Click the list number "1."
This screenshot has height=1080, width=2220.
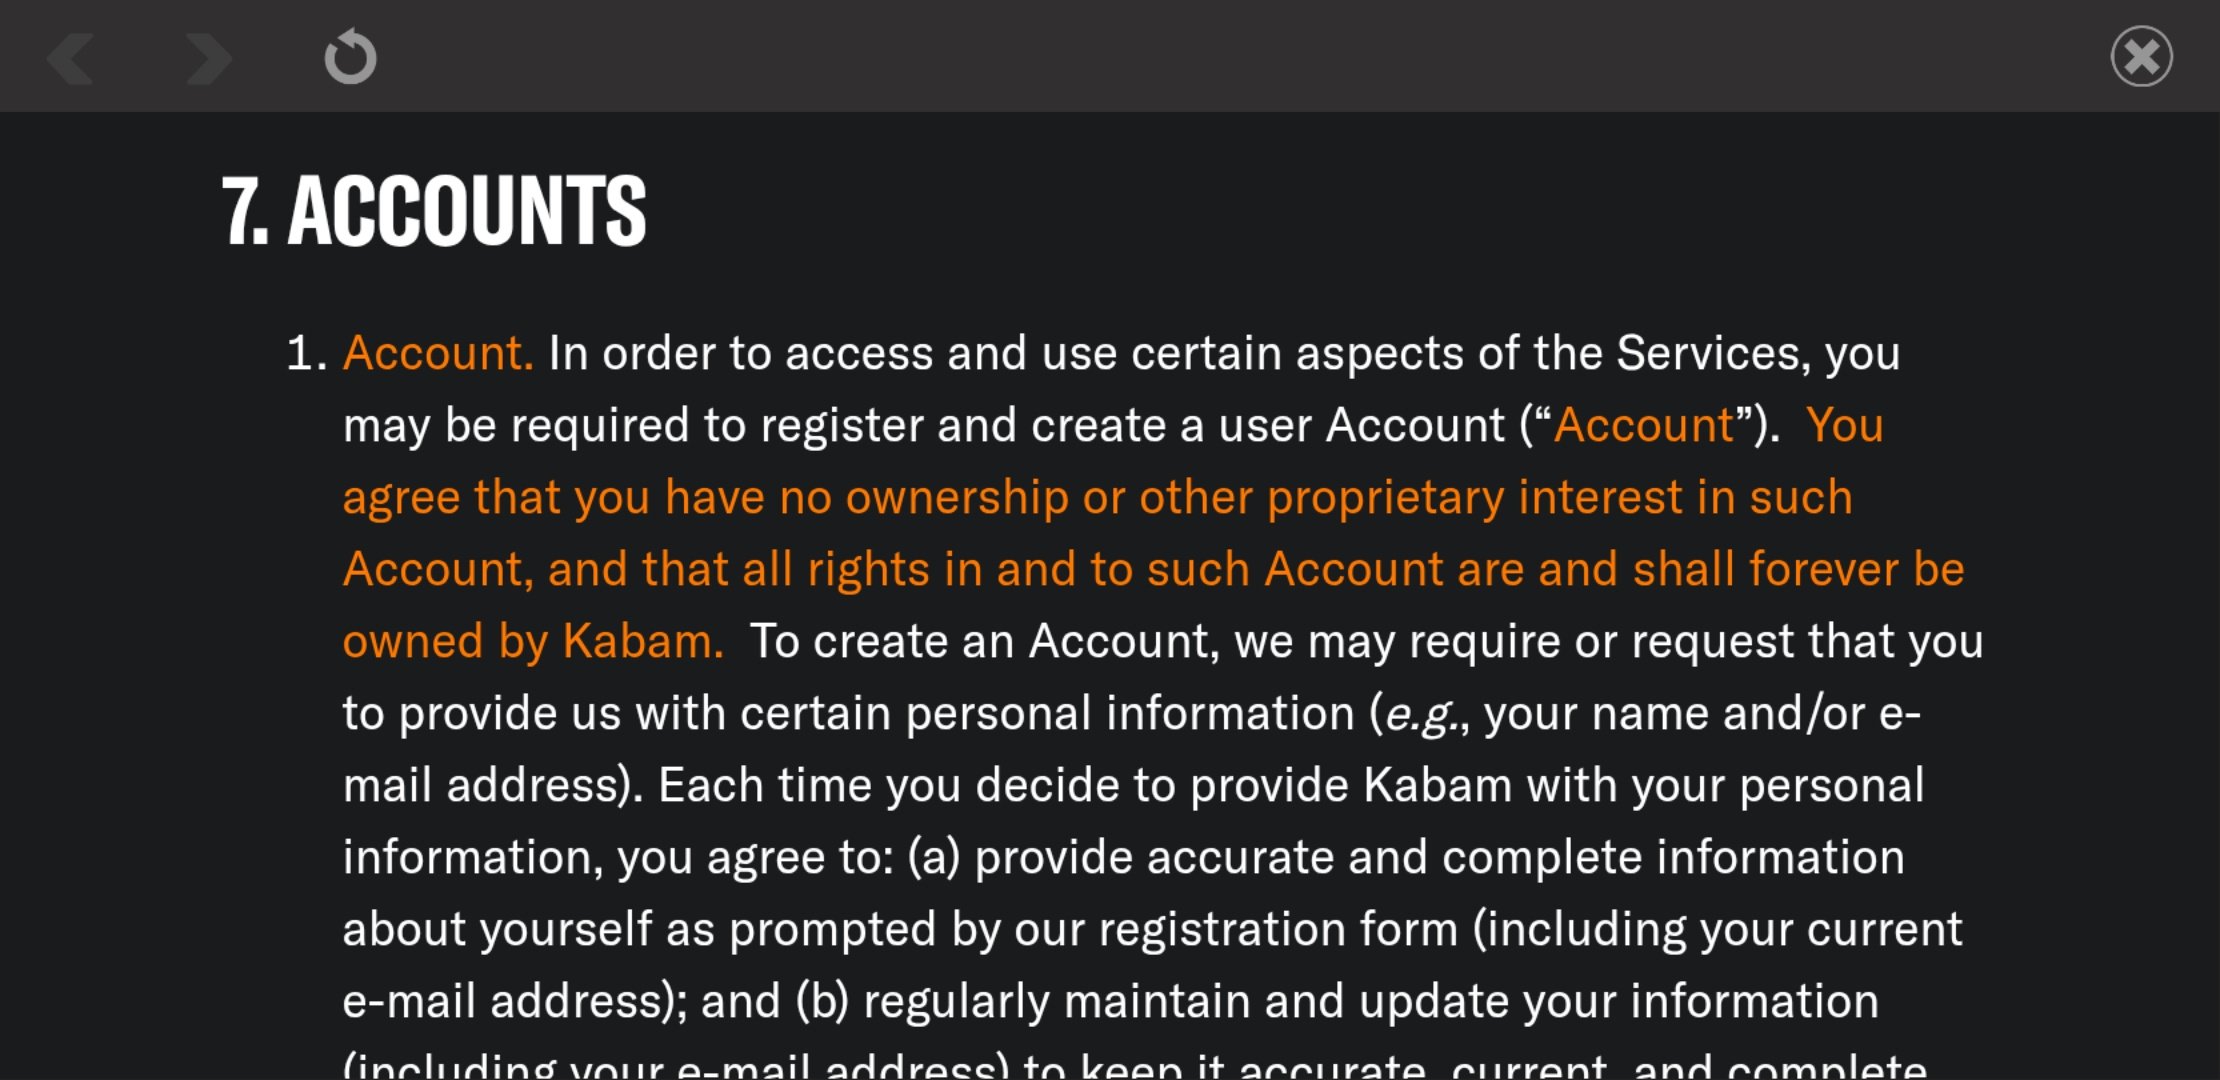[307, 353]
